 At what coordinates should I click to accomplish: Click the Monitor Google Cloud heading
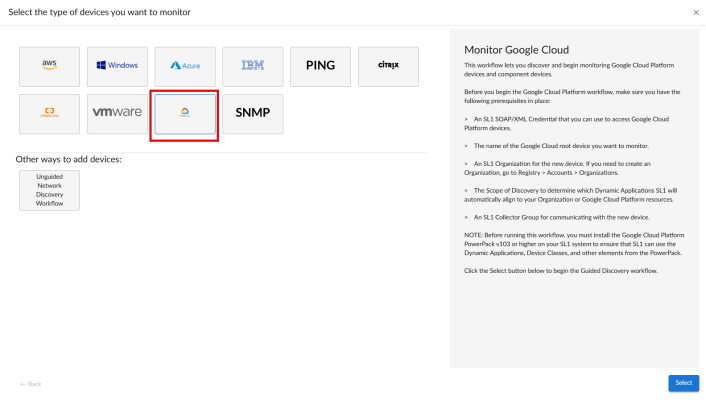point(516,50)
